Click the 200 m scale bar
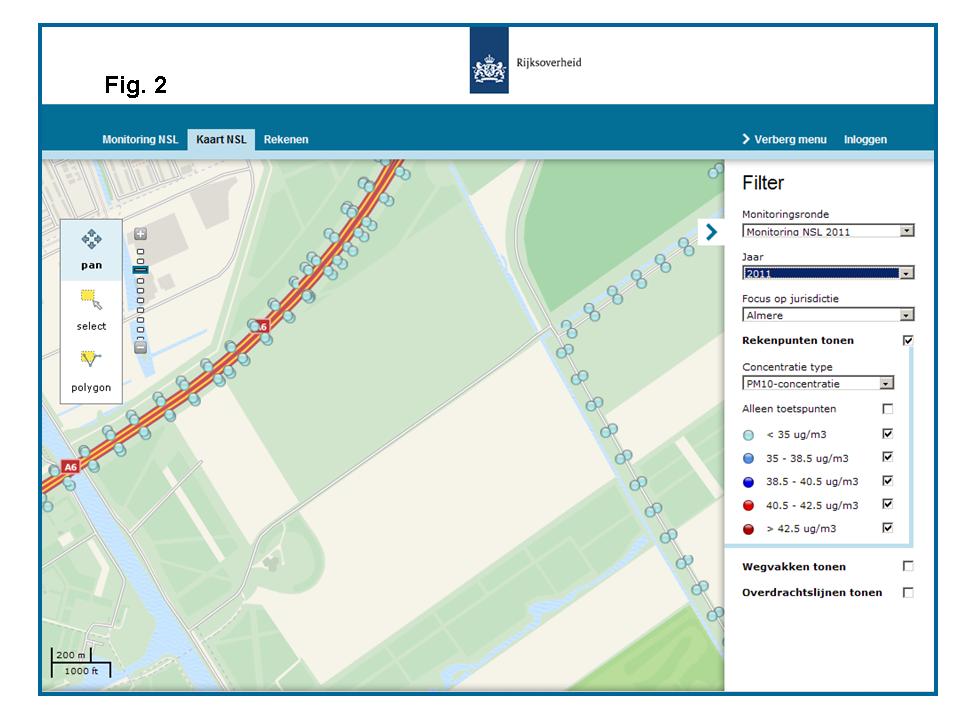The image size is (960, 720). (x=70, y=655)
